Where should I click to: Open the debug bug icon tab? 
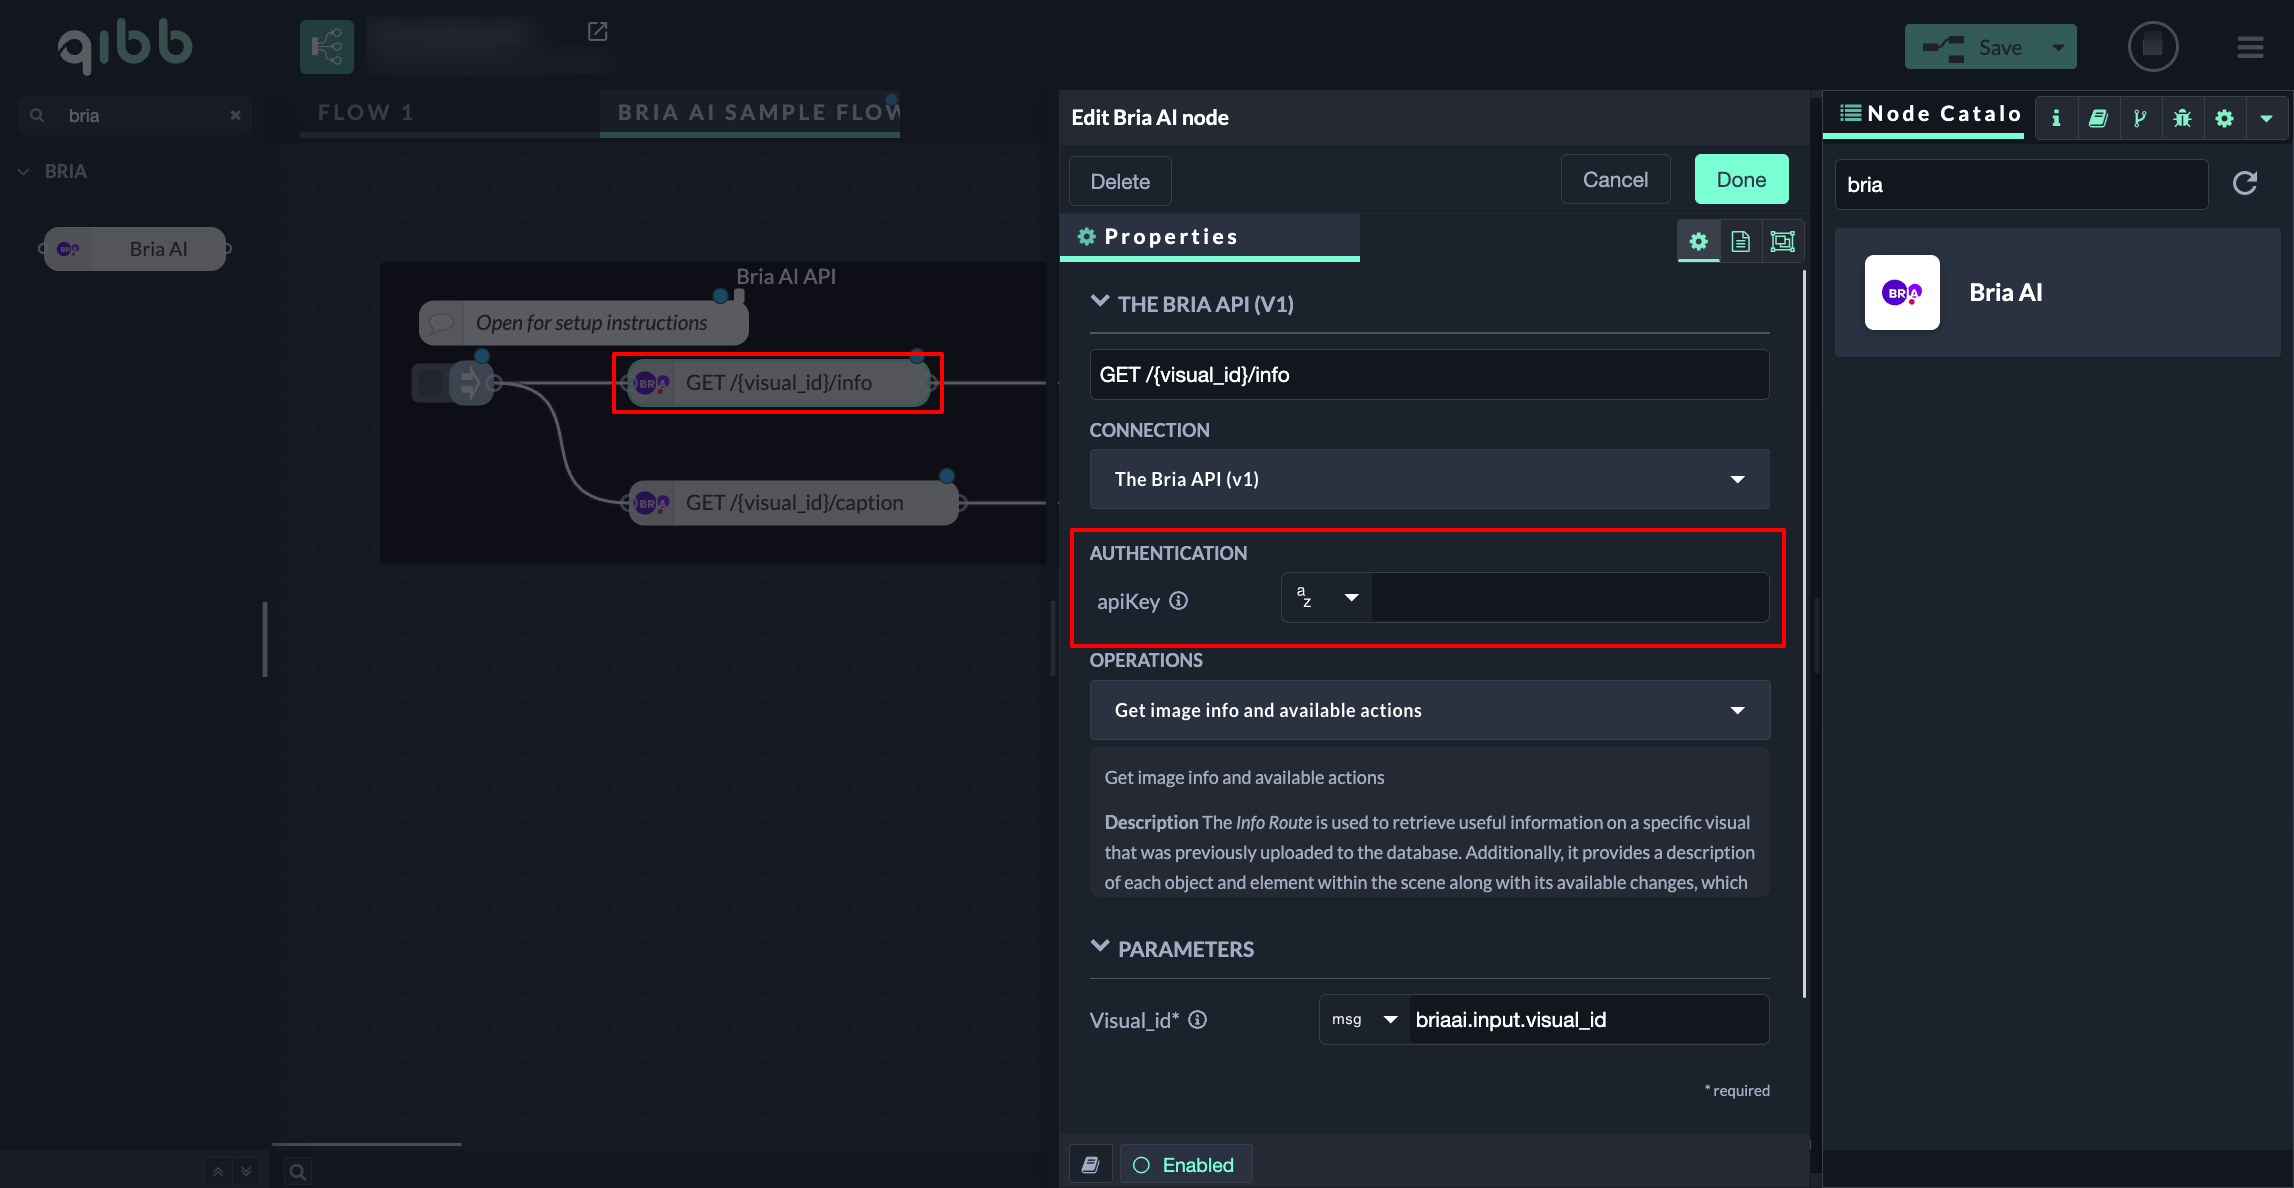tap(2182, 118)
